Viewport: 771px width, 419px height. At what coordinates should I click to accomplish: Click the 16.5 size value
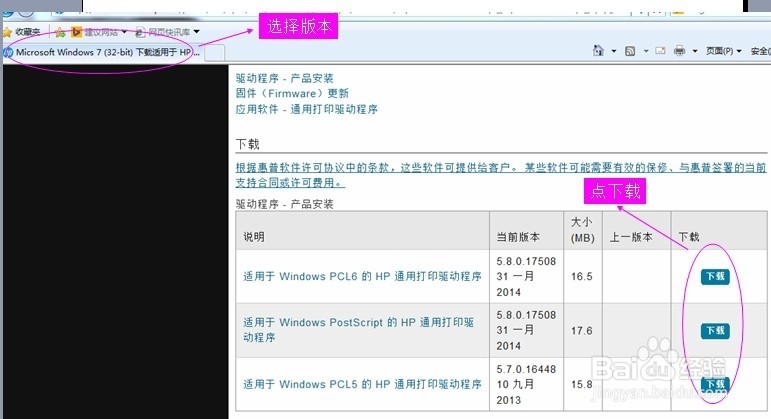point(582,276)
